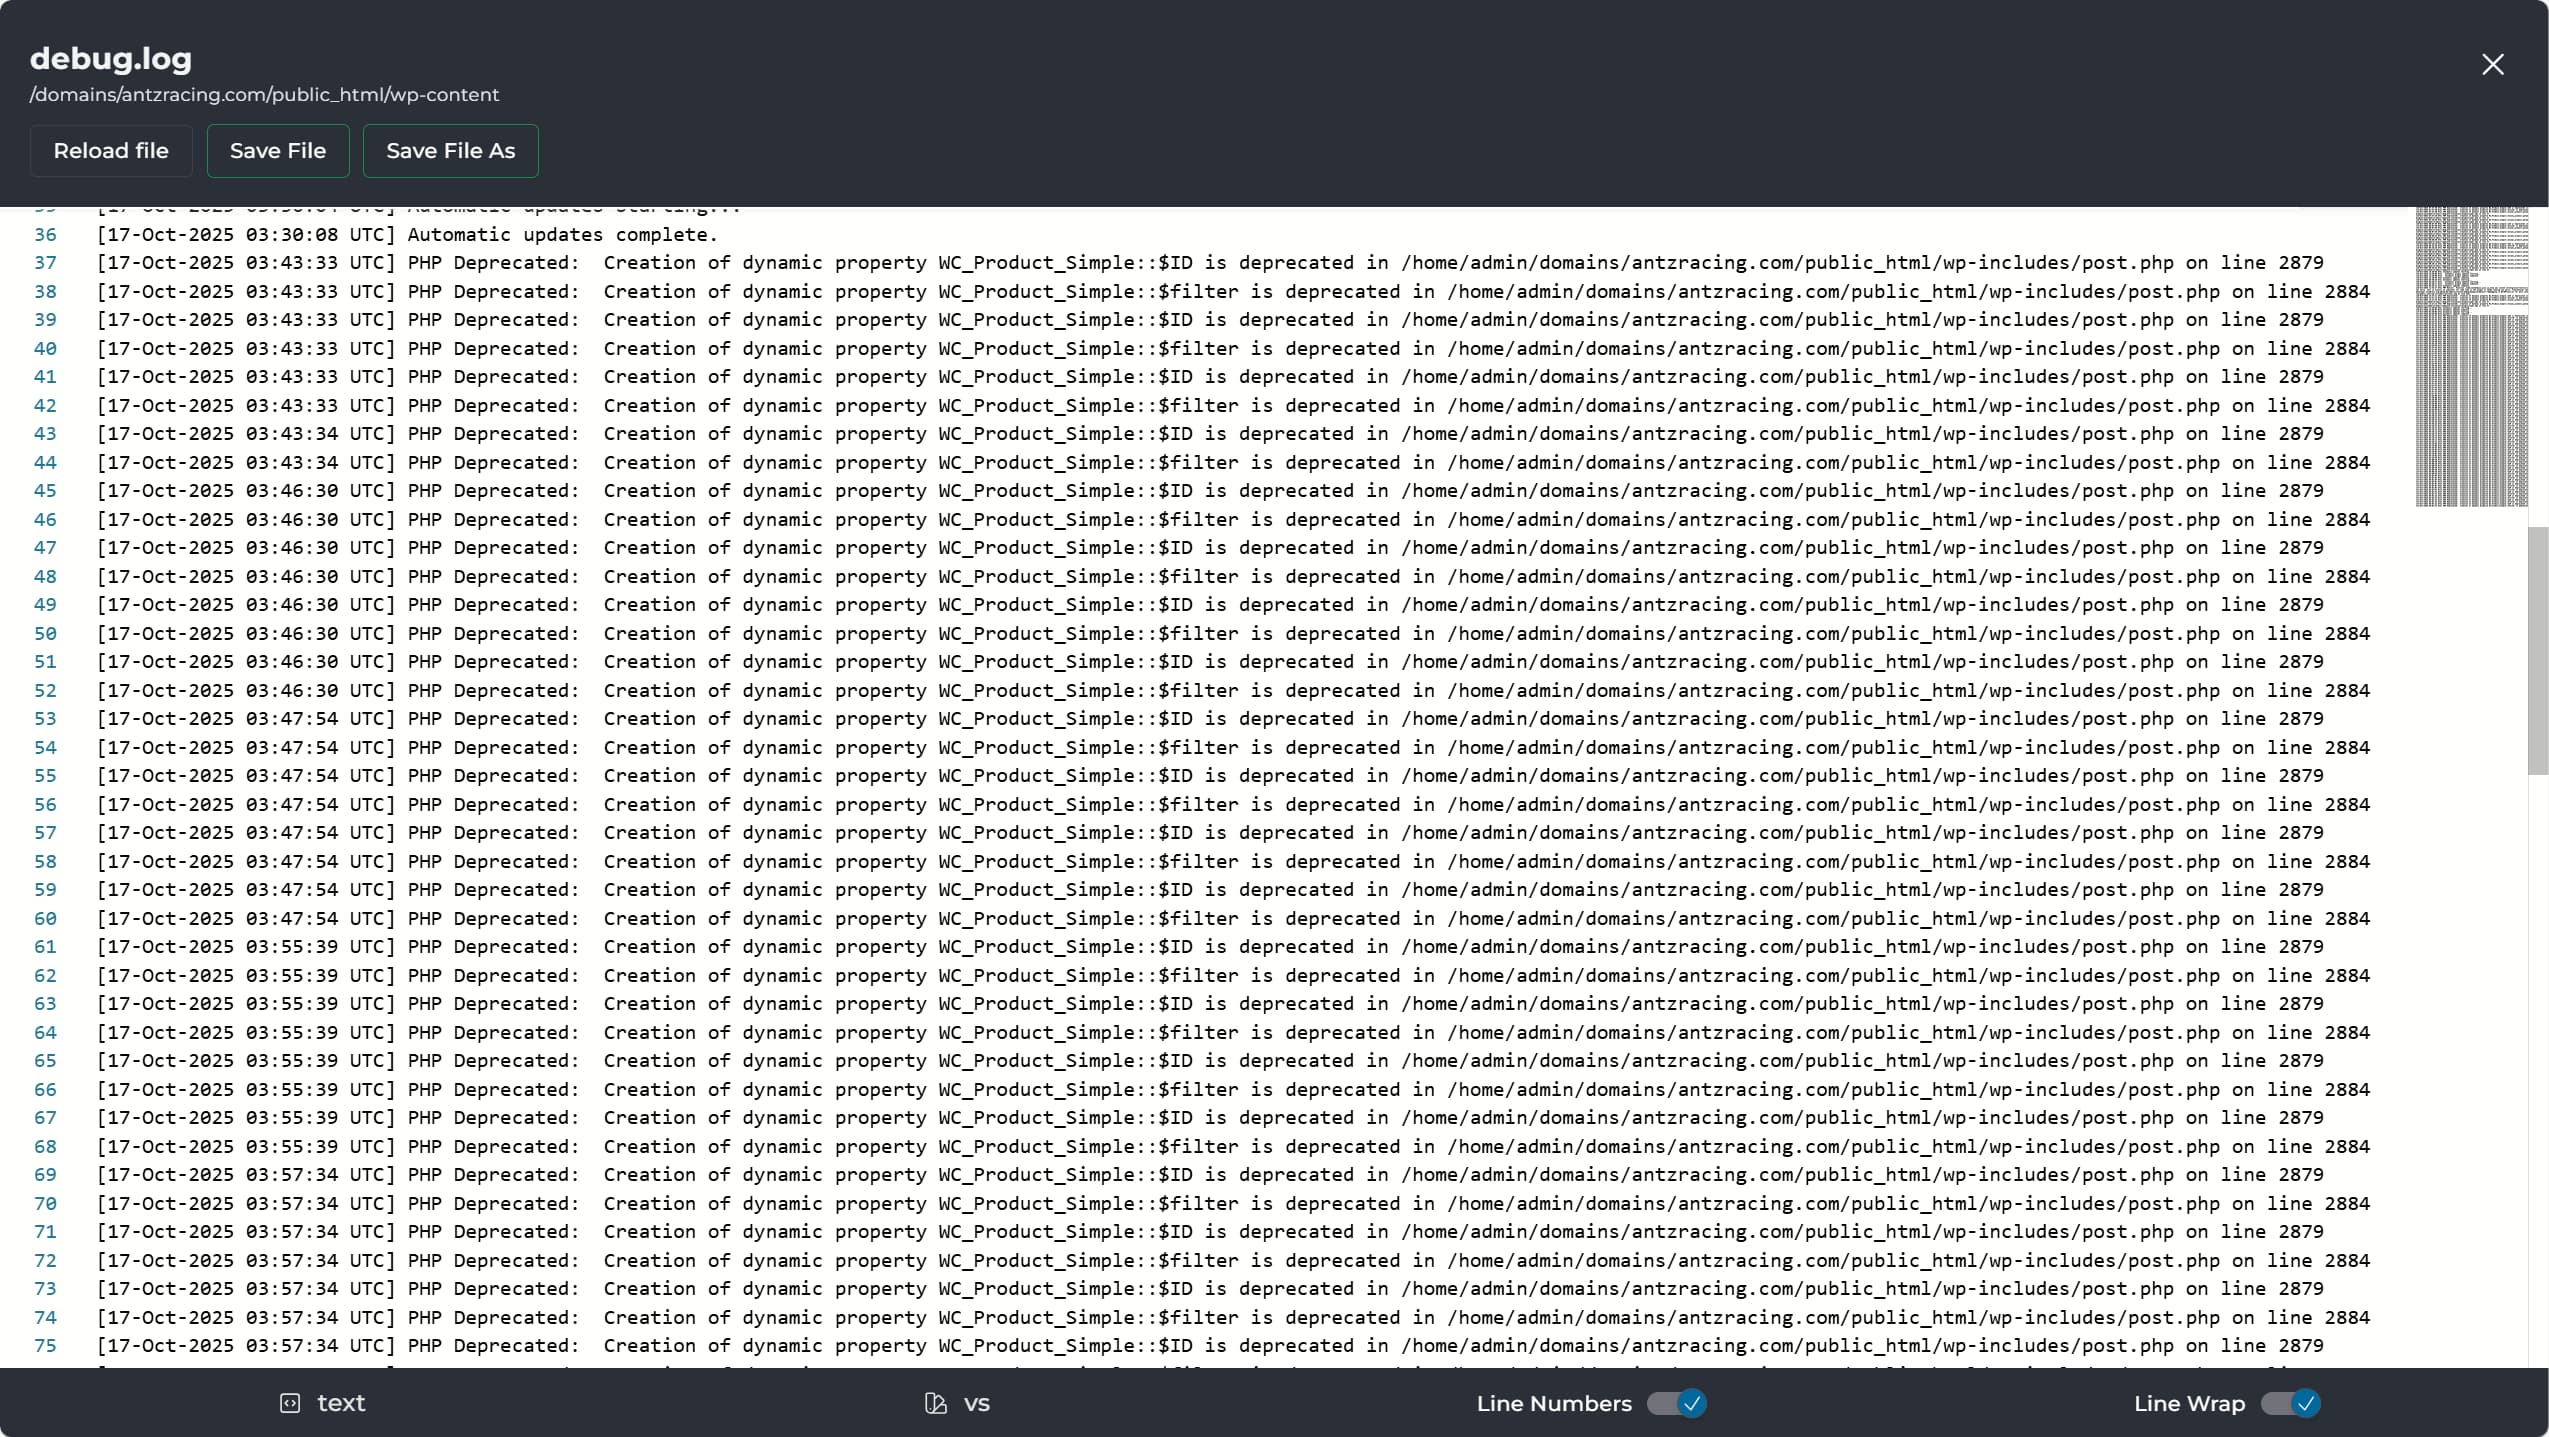Click the theme swatch icon beside "vs"
Viewport: 2549px width, 1437px height.
click(x=935, y=1403)
